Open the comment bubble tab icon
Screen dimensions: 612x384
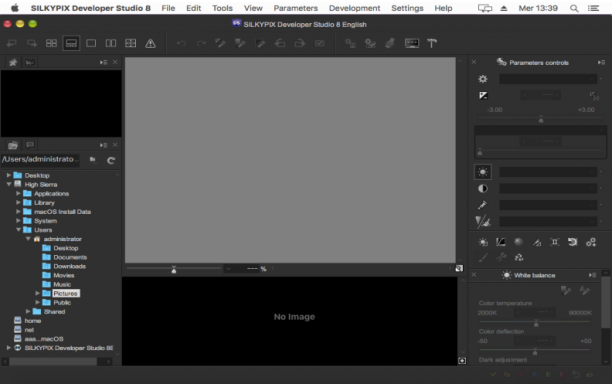(x=30, y=145)
